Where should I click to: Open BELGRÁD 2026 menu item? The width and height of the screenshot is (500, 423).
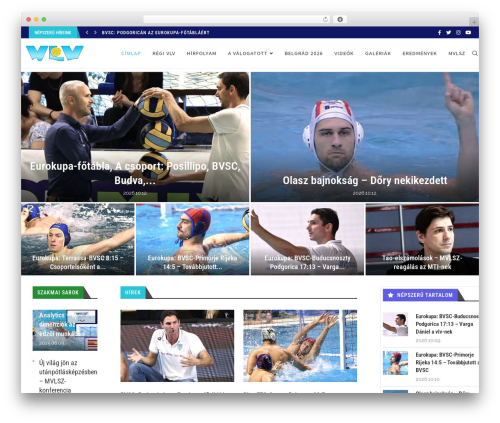point(303,53)
